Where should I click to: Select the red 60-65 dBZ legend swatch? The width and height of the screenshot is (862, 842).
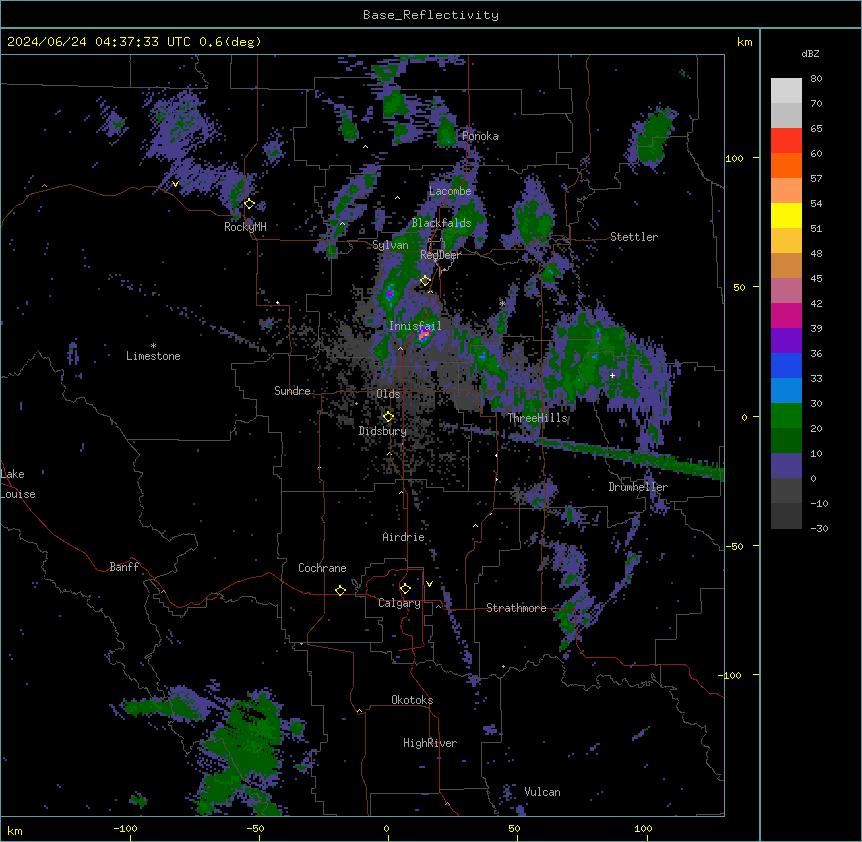coord(786,141)
